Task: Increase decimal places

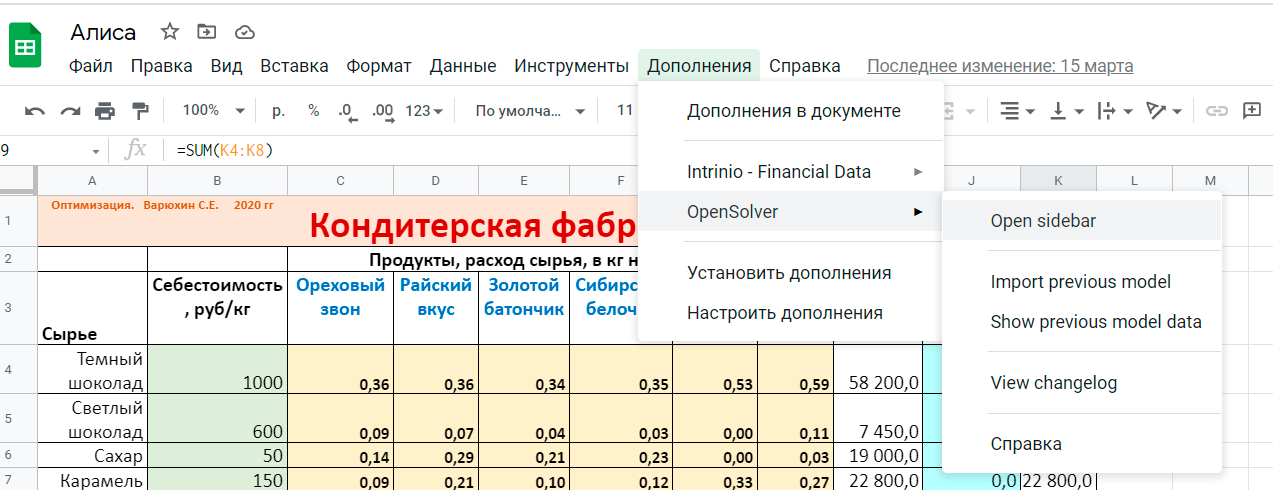Action: pos(382,111)
